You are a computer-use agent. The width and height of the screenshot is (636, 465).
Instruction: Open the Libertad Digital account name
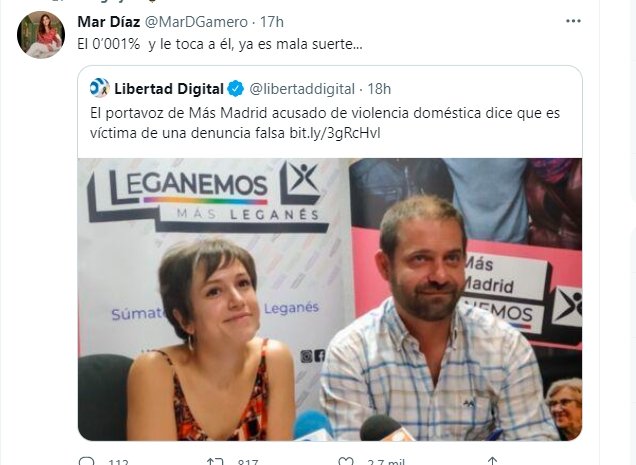point(169,88)
